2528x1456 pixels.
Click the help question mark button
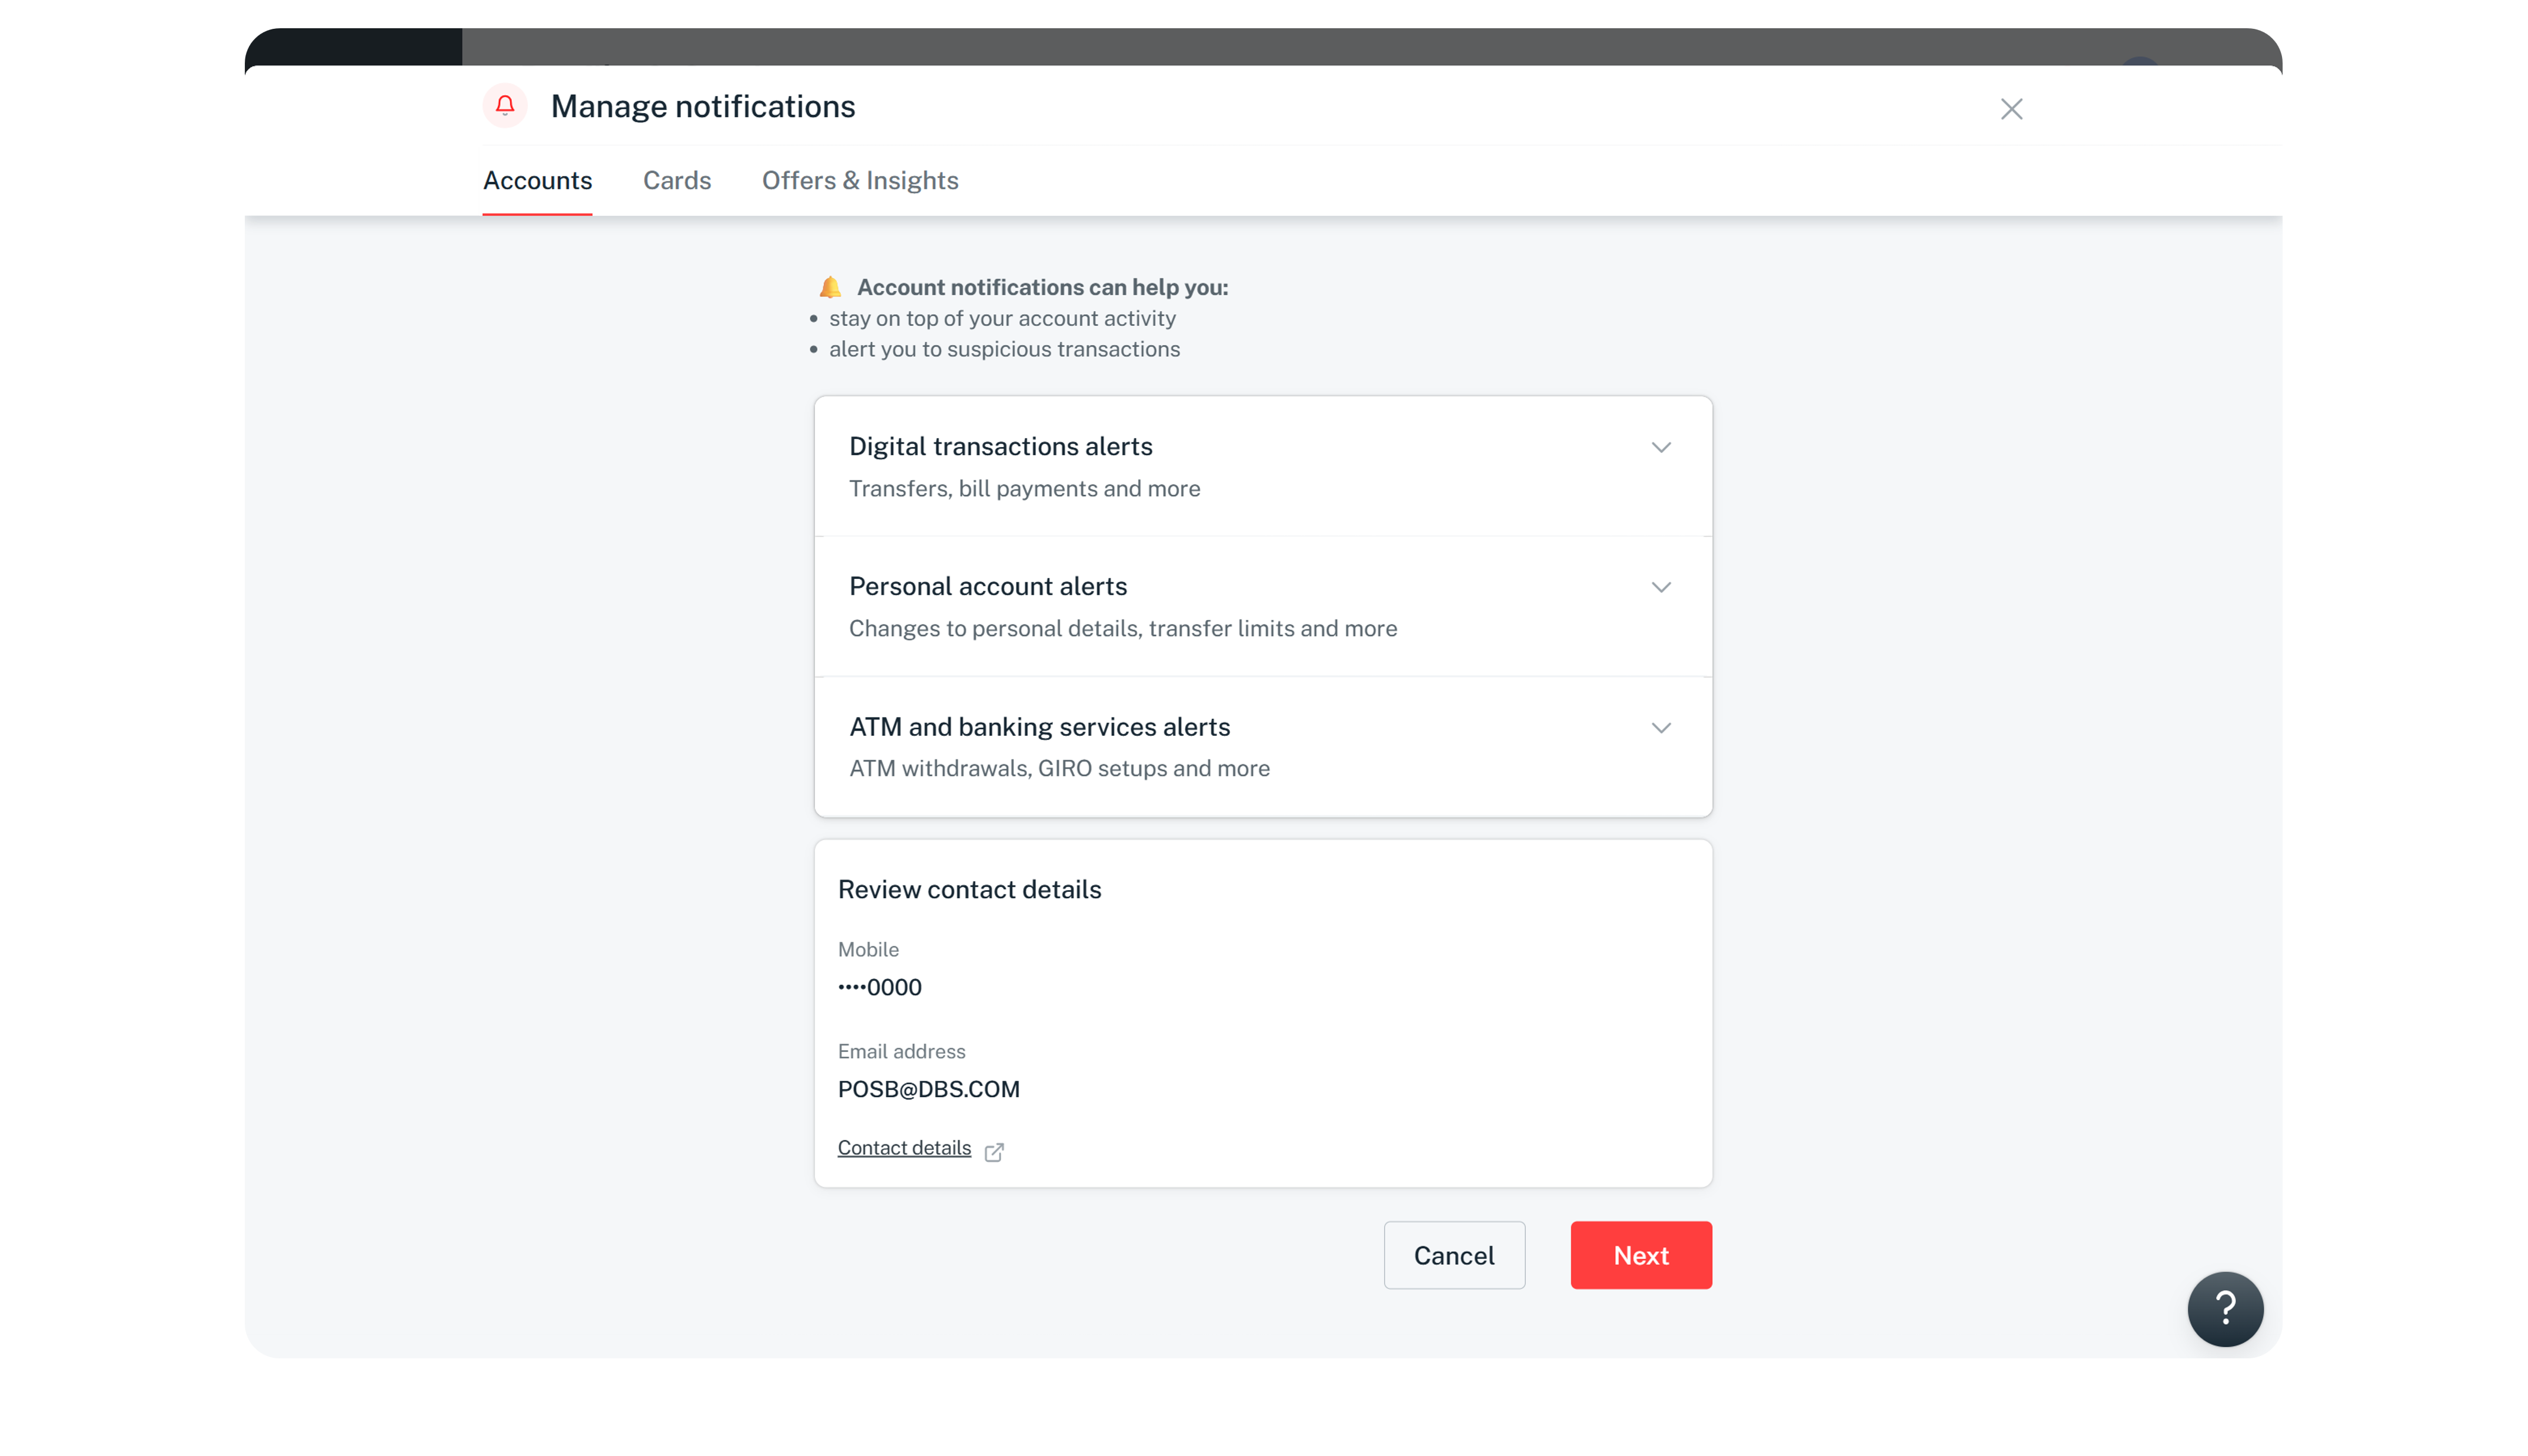[2225, 1309]
